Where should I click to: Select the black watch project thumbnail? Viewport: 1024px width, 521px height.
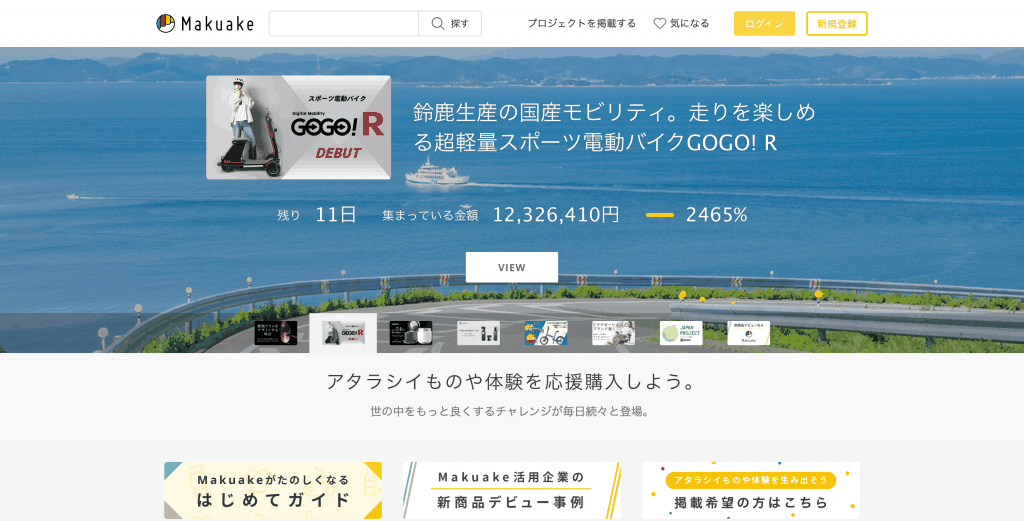coord(276,333)
